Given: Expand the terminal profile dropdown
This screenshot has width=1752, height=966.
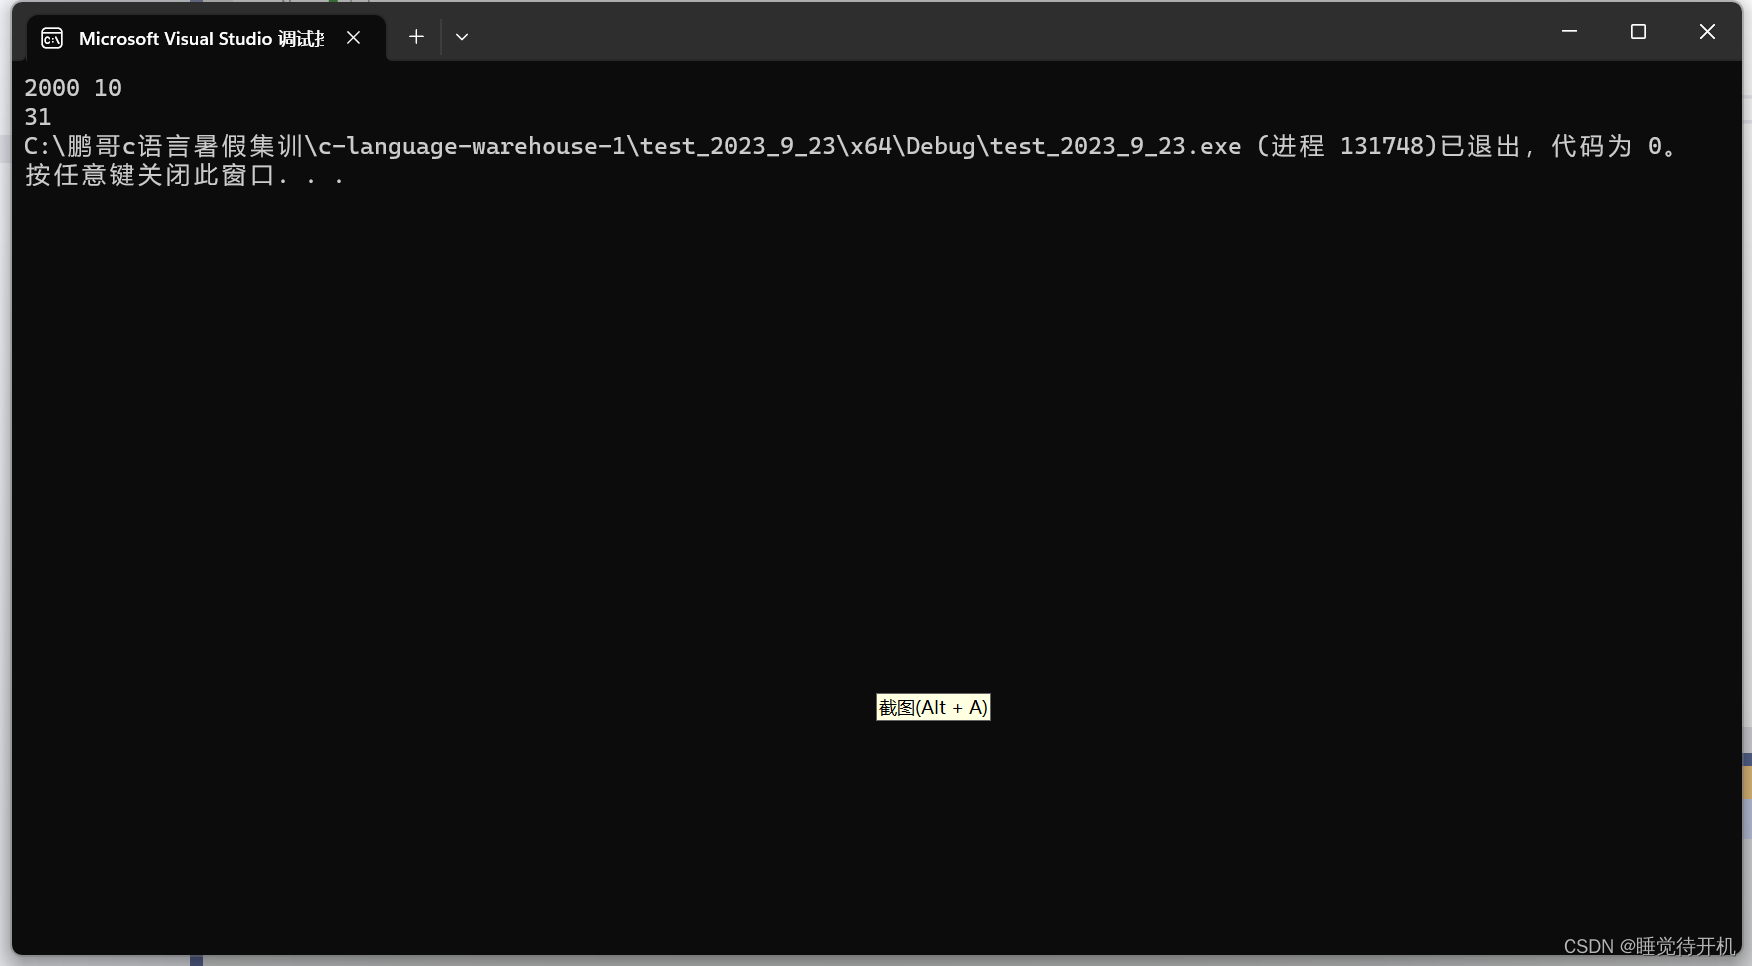Looking at the screenshot, I should pyautogui.click(x=462, y=37).
